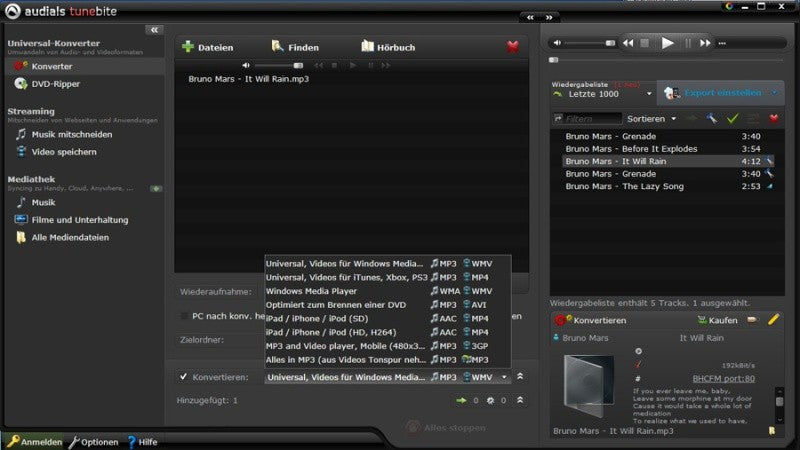Choose iPad / iPhone / iPod (SD) profile
800x450 pixels.
coord(387,318)
